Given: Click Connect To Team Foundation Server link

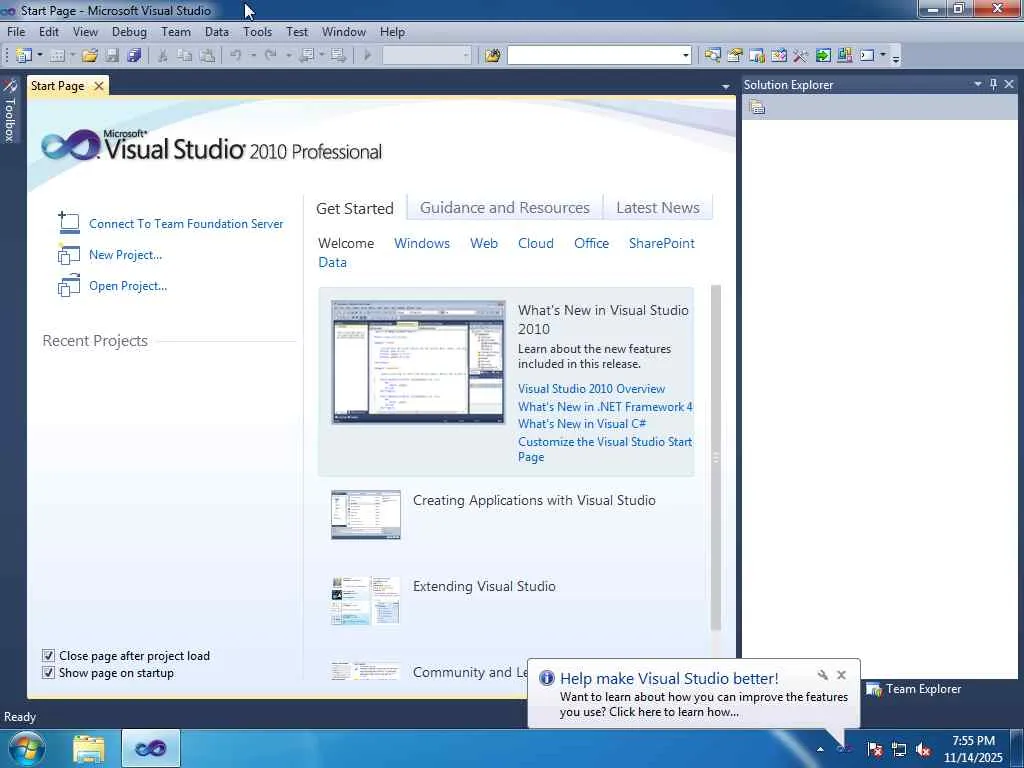Looking at the screenshot, I should click(186, 224).
